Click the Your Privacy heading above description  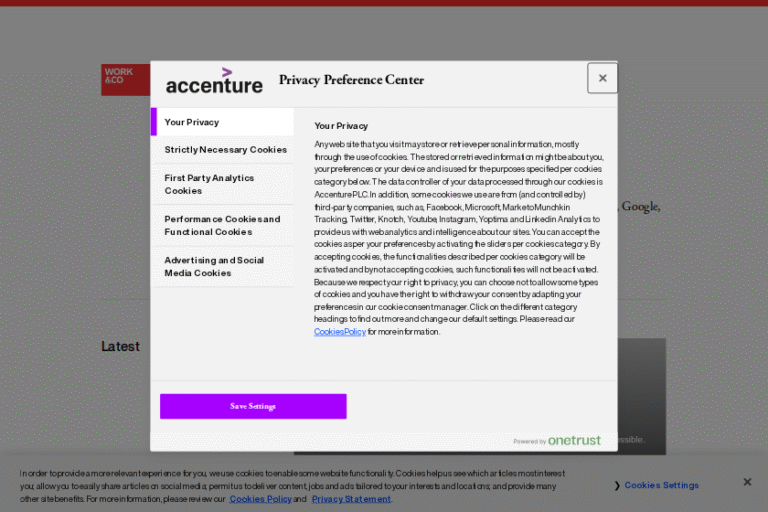(341, 126)
